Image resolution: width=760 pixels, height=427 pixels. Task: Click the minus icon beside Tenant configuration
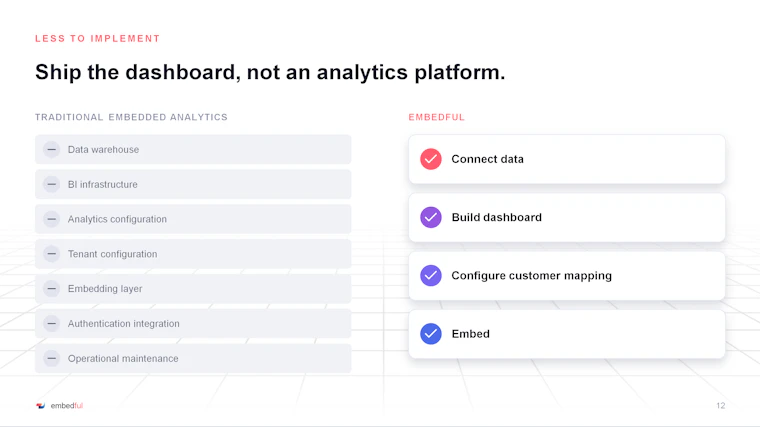[x=51, y=253]
